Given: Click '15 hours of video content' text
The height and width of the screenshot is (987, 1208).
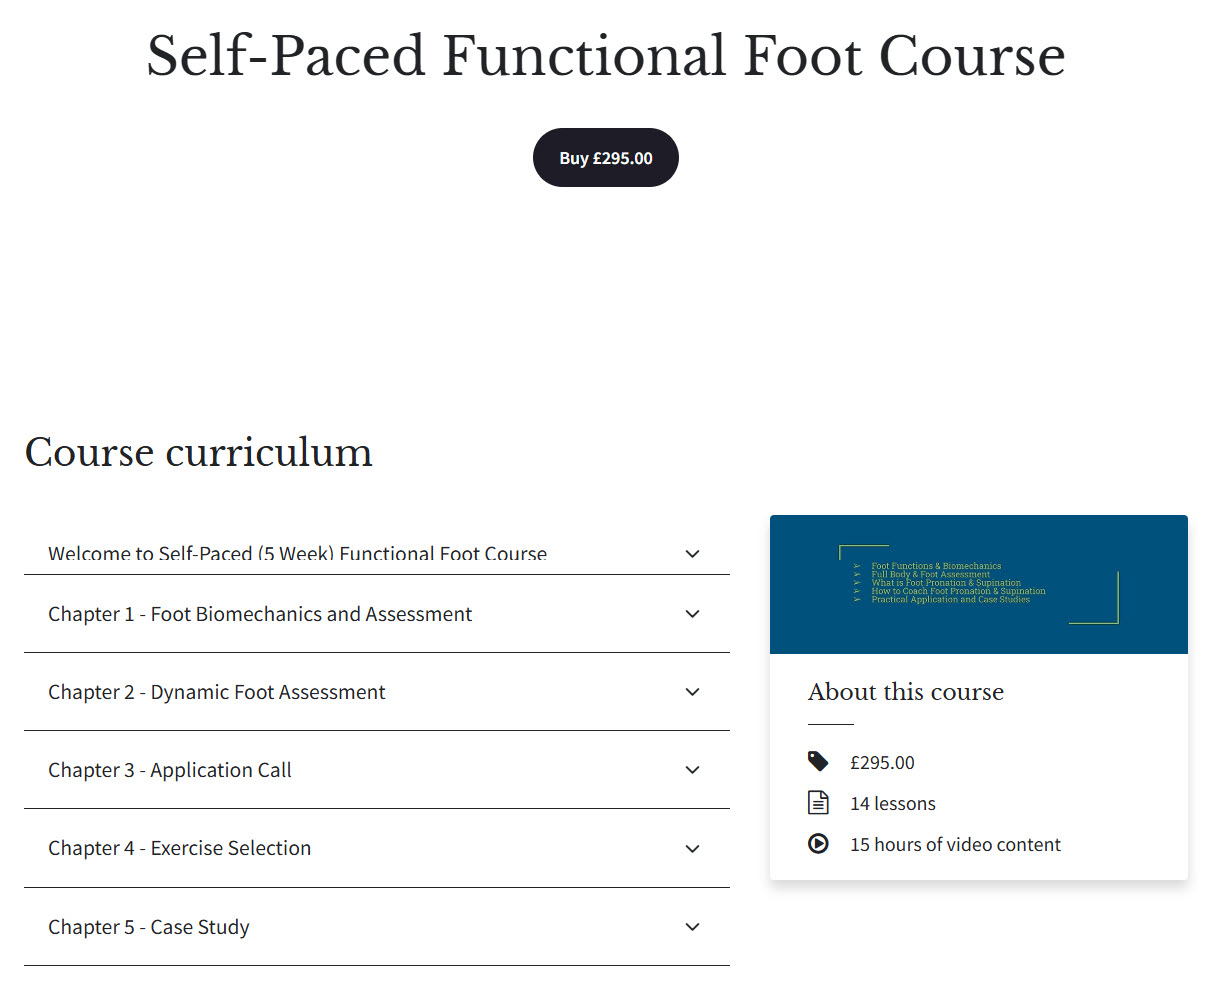Looking at the screenshot, I should click(x=955, y=845).
